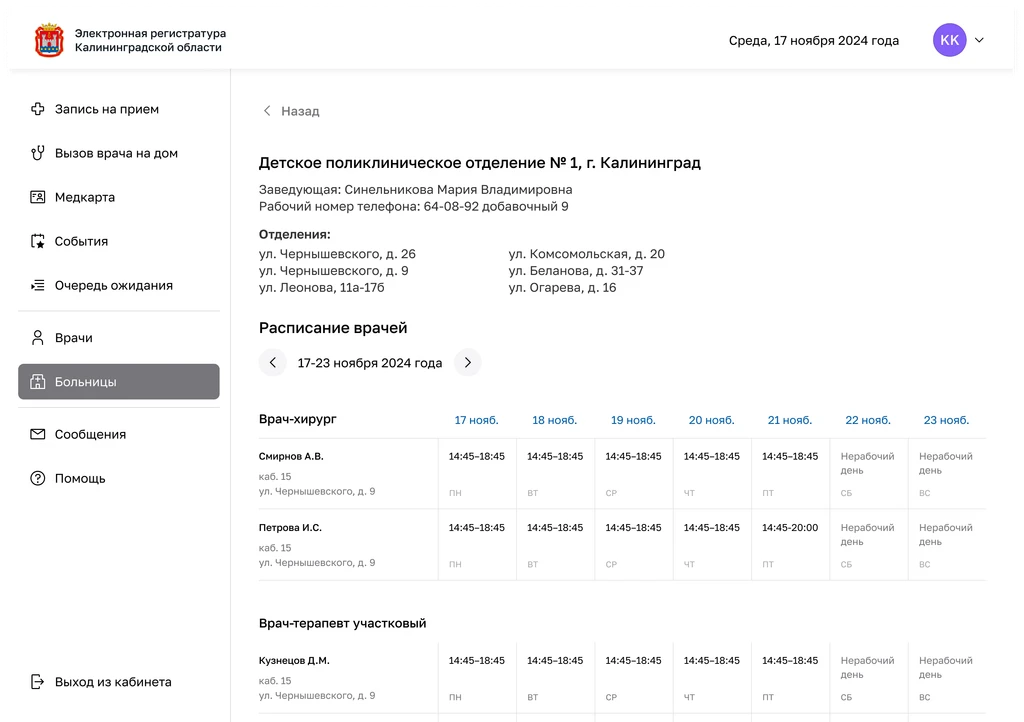The height and width of the screenshot is (722, 1024).
Task: Open the Помощь question mark icon
Action: coord(38,479)
